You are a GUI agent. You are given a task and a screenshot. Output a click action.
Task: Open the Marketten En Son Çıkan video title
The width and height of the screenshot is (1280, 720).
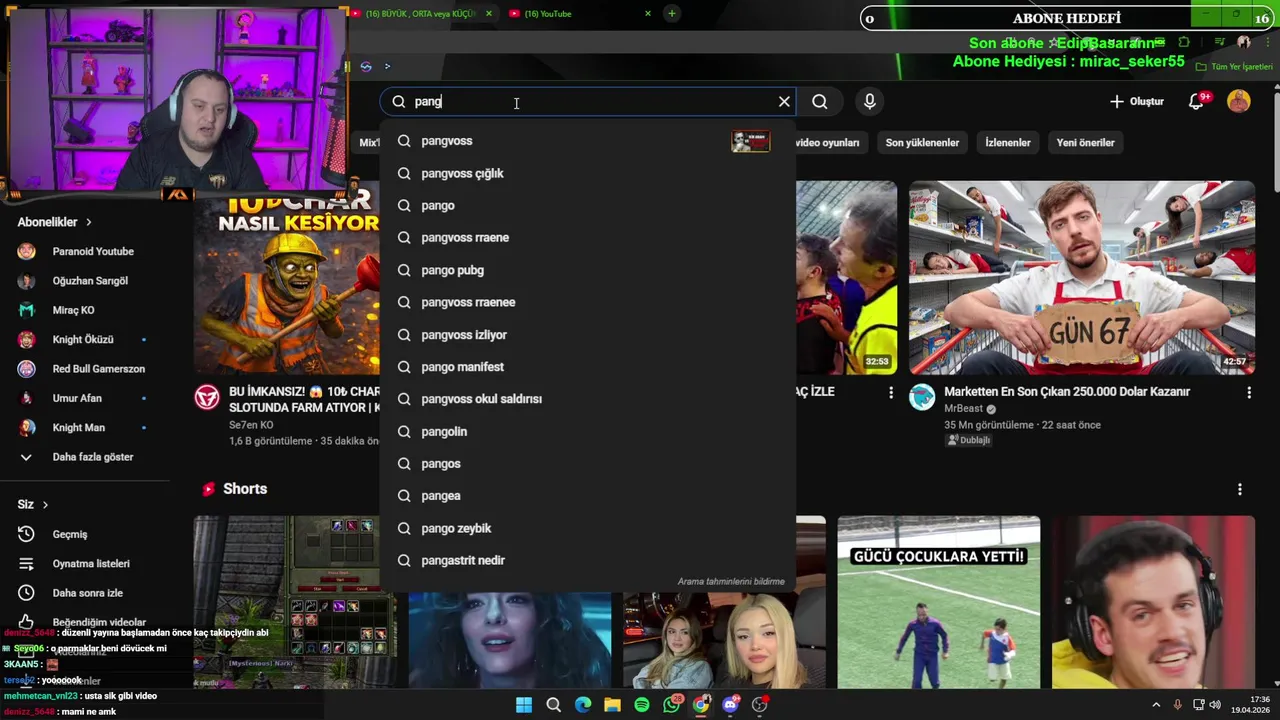point(1067,392)
